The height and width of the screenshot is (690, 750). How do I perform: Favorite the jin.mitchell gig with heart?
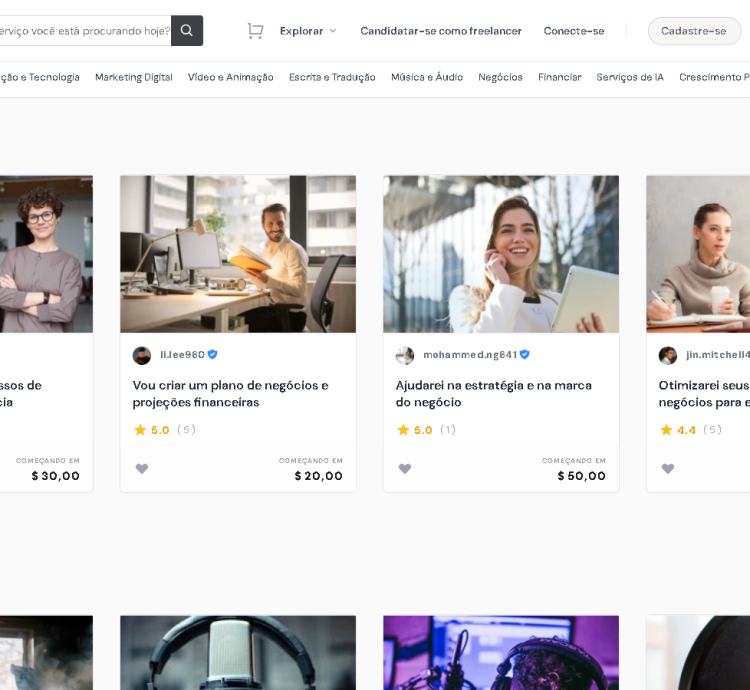pos(668,469)
